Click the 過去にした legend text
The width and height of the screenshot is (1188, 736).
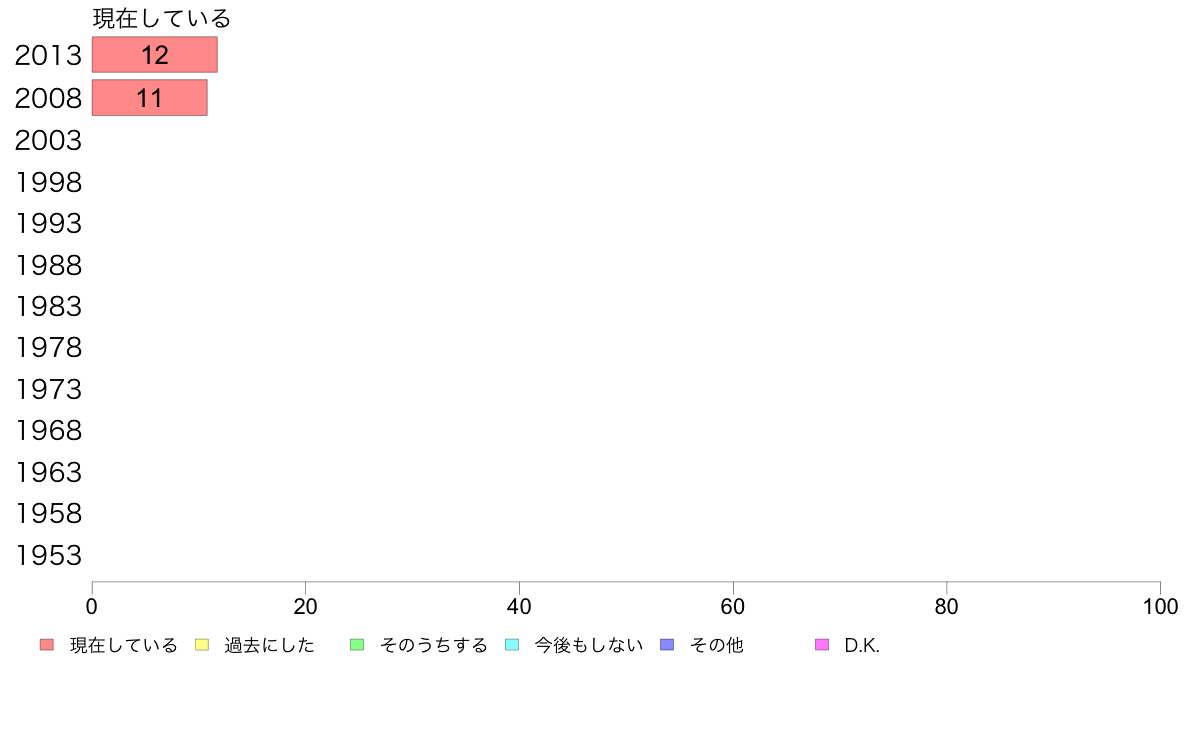tap(269, 645)
